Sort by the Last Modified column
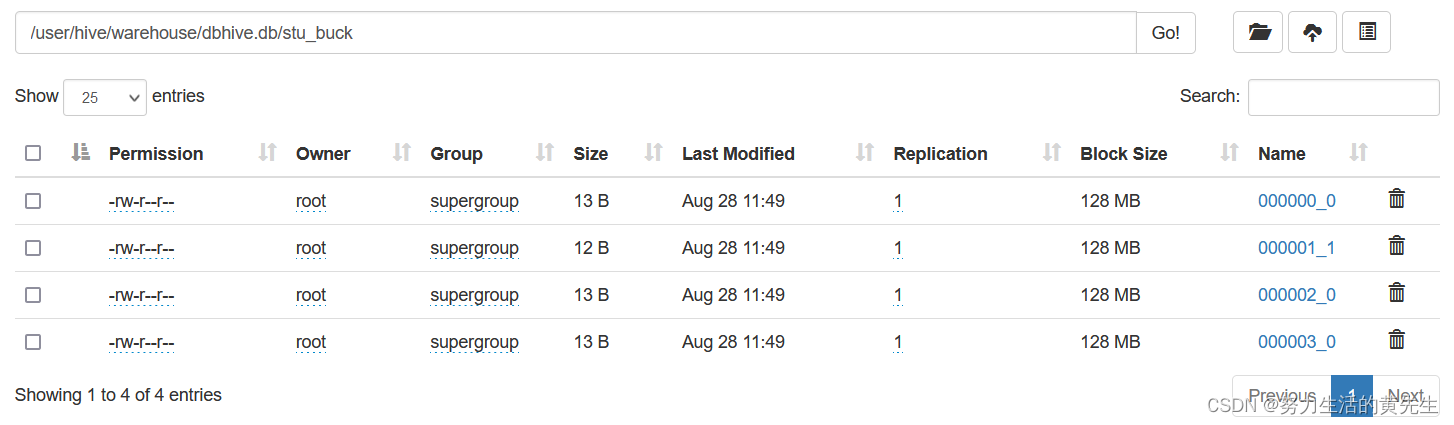1454x425 pixels. tap(738, 153)
